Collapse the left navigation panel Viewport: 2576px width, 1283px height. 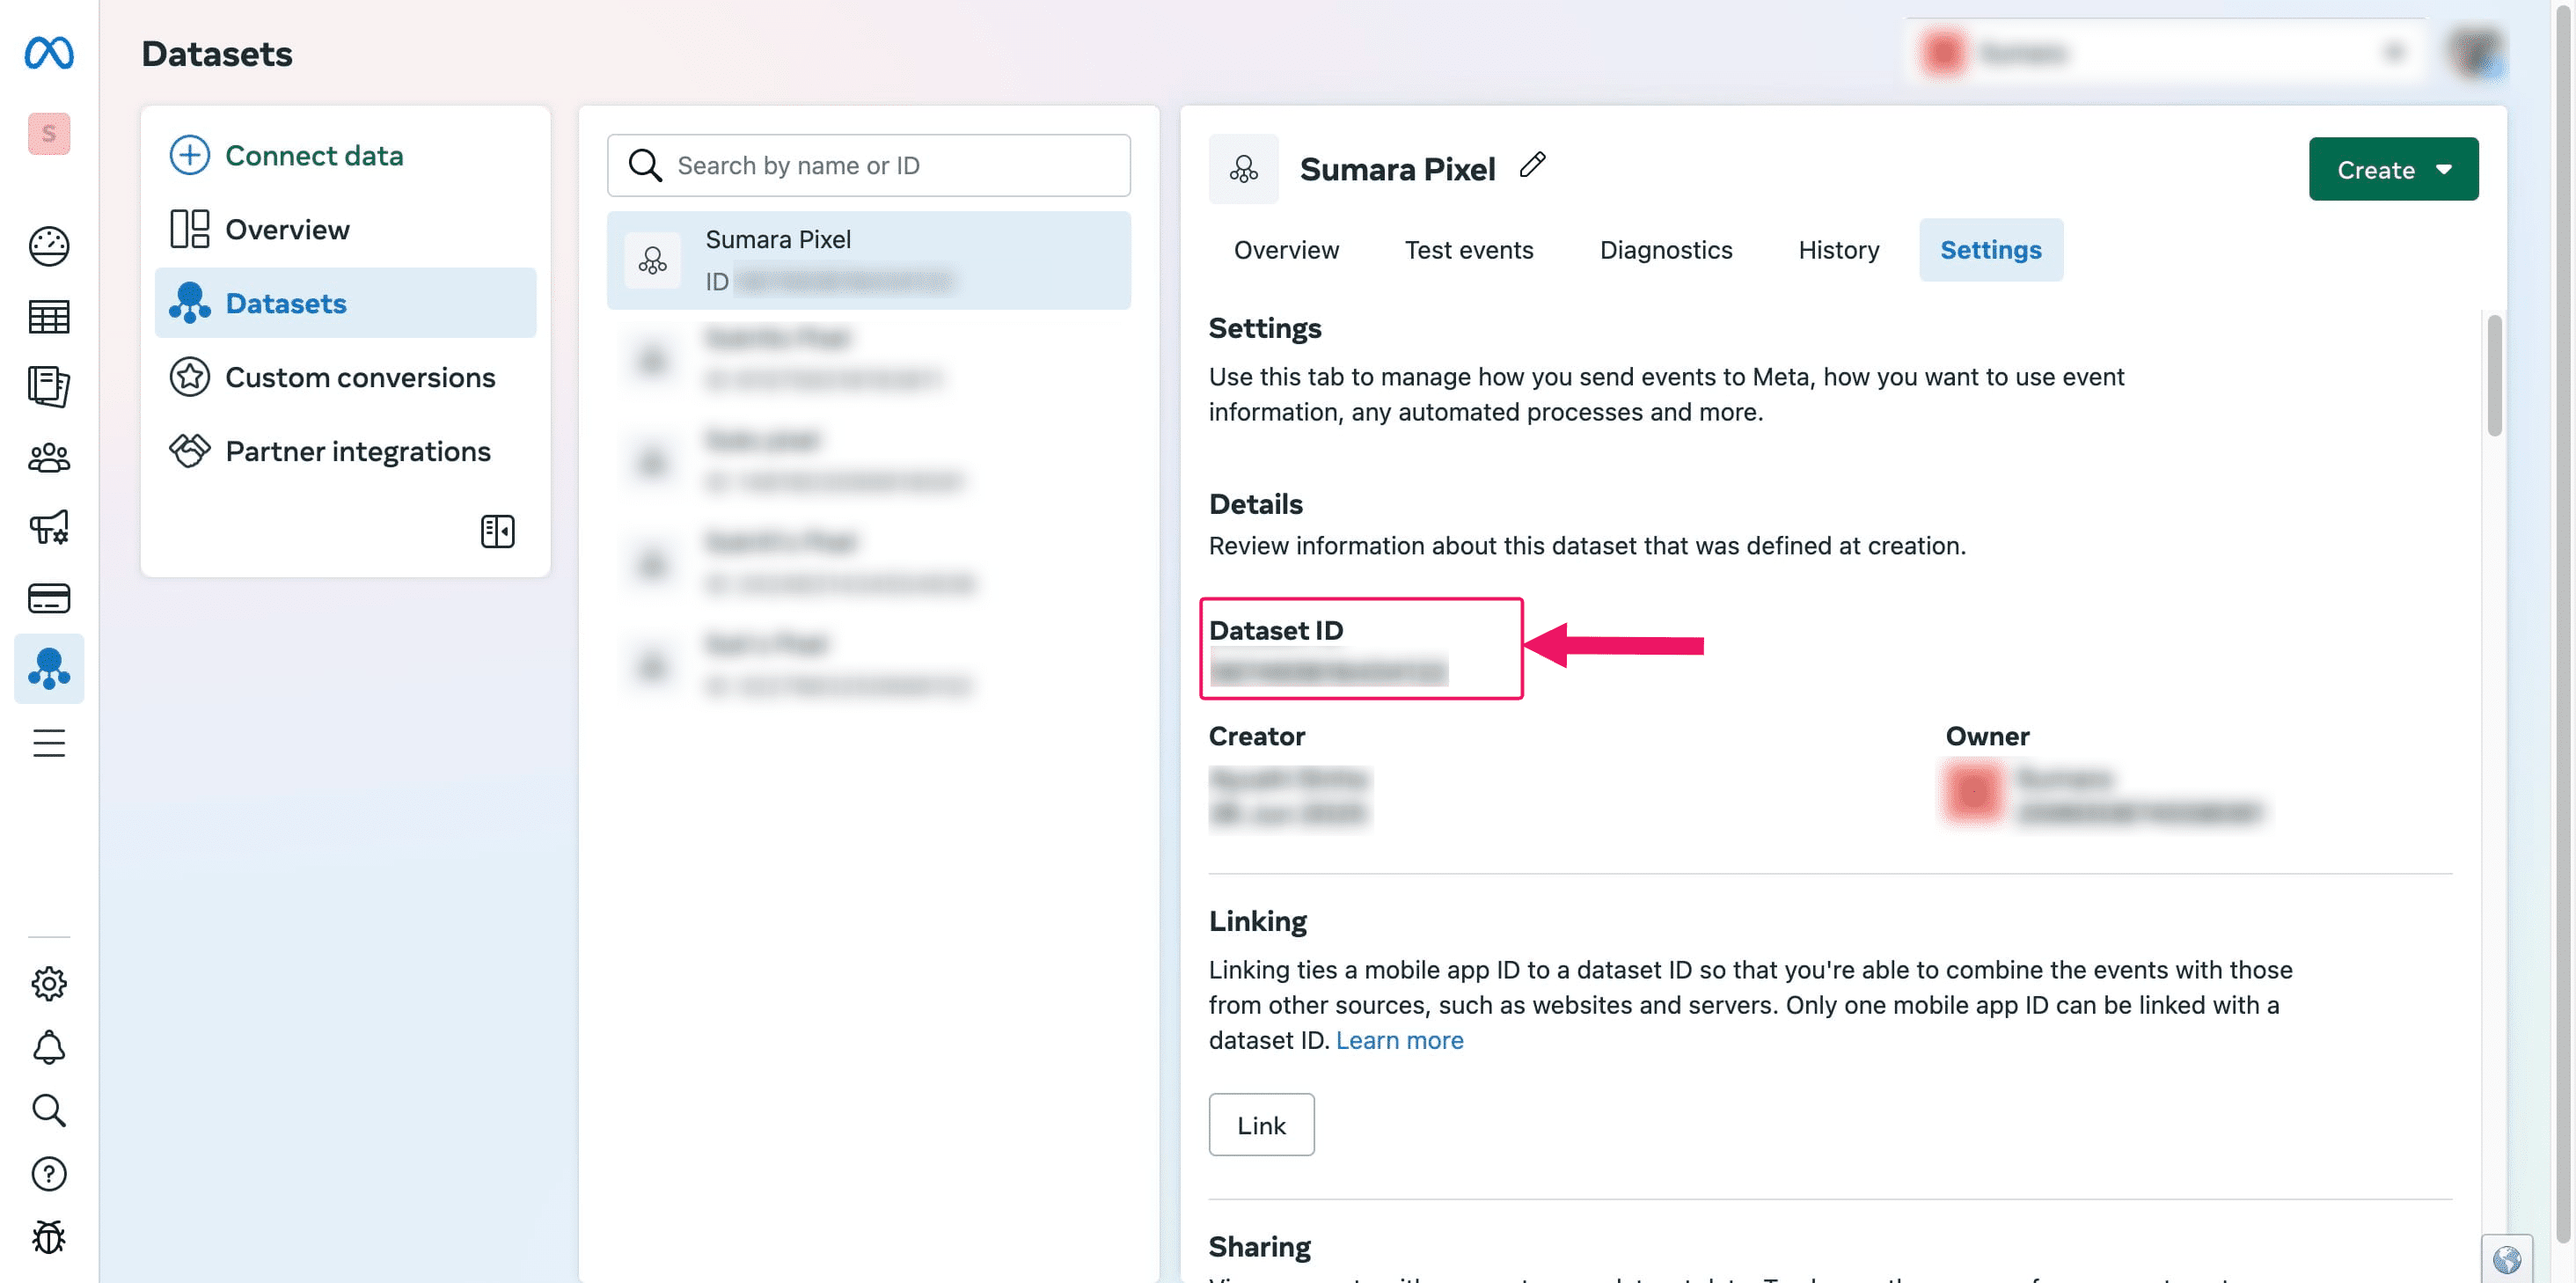[497, 531]
